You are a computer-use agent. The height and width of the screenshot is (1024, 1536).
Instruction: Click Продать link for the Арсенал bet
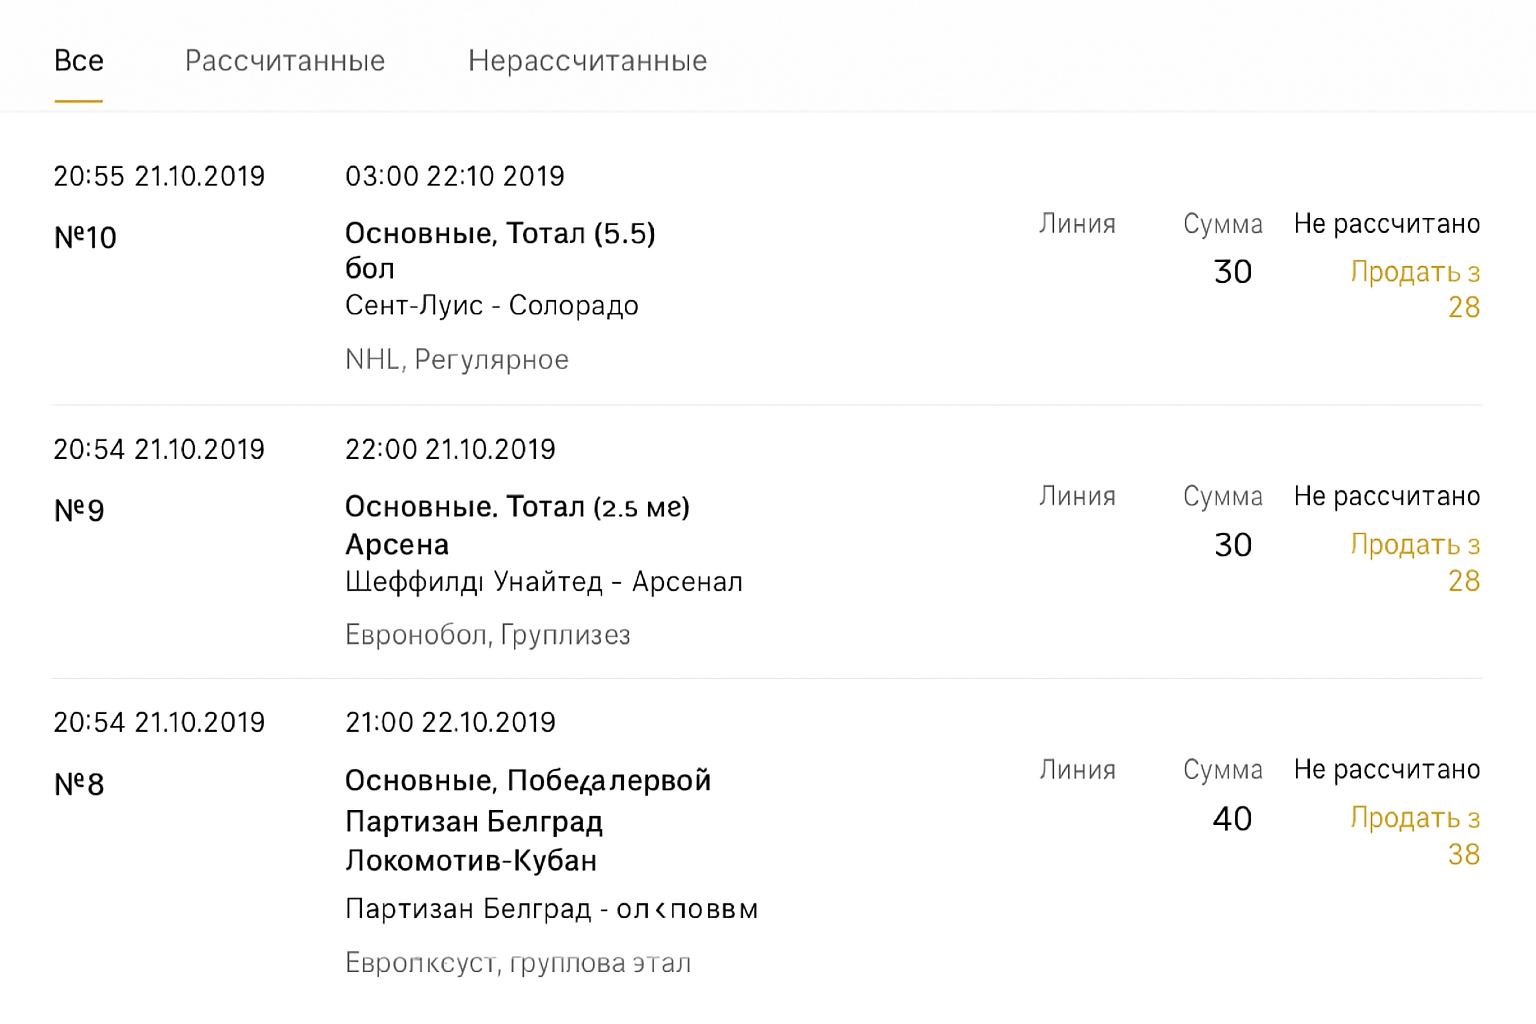coord(1415,561)
